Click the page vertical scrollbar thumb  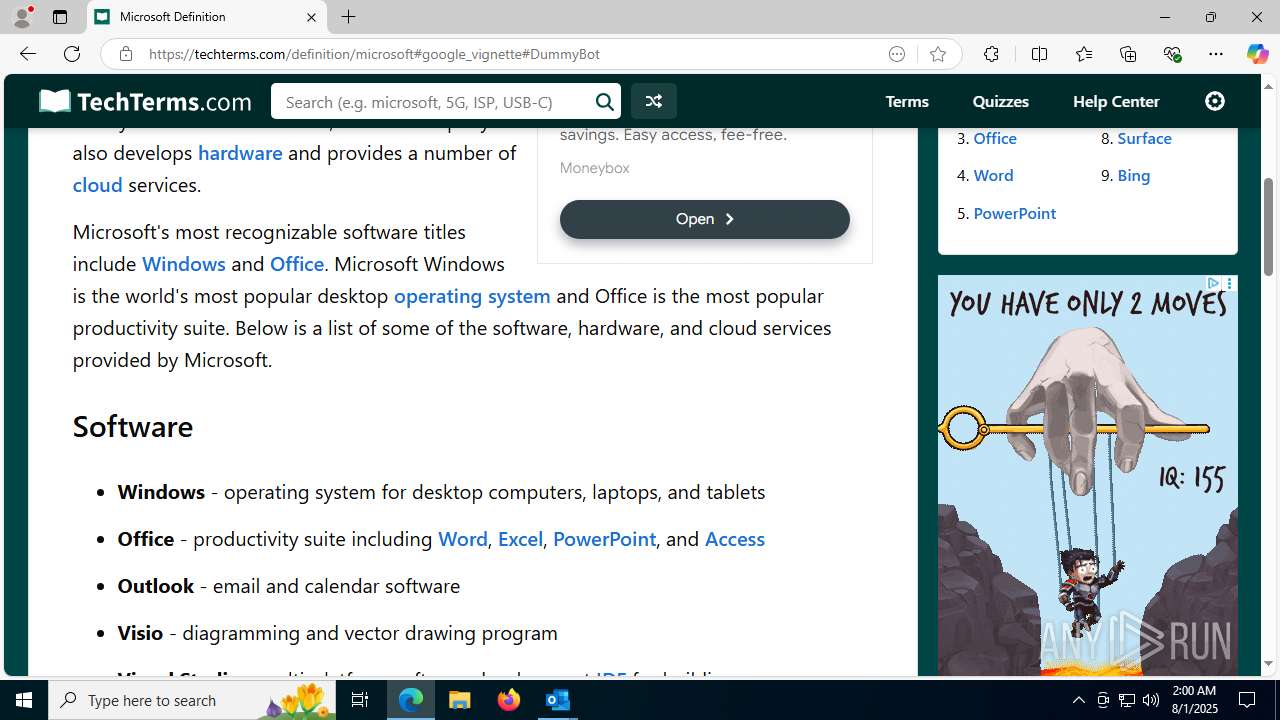click(1269, 227)
